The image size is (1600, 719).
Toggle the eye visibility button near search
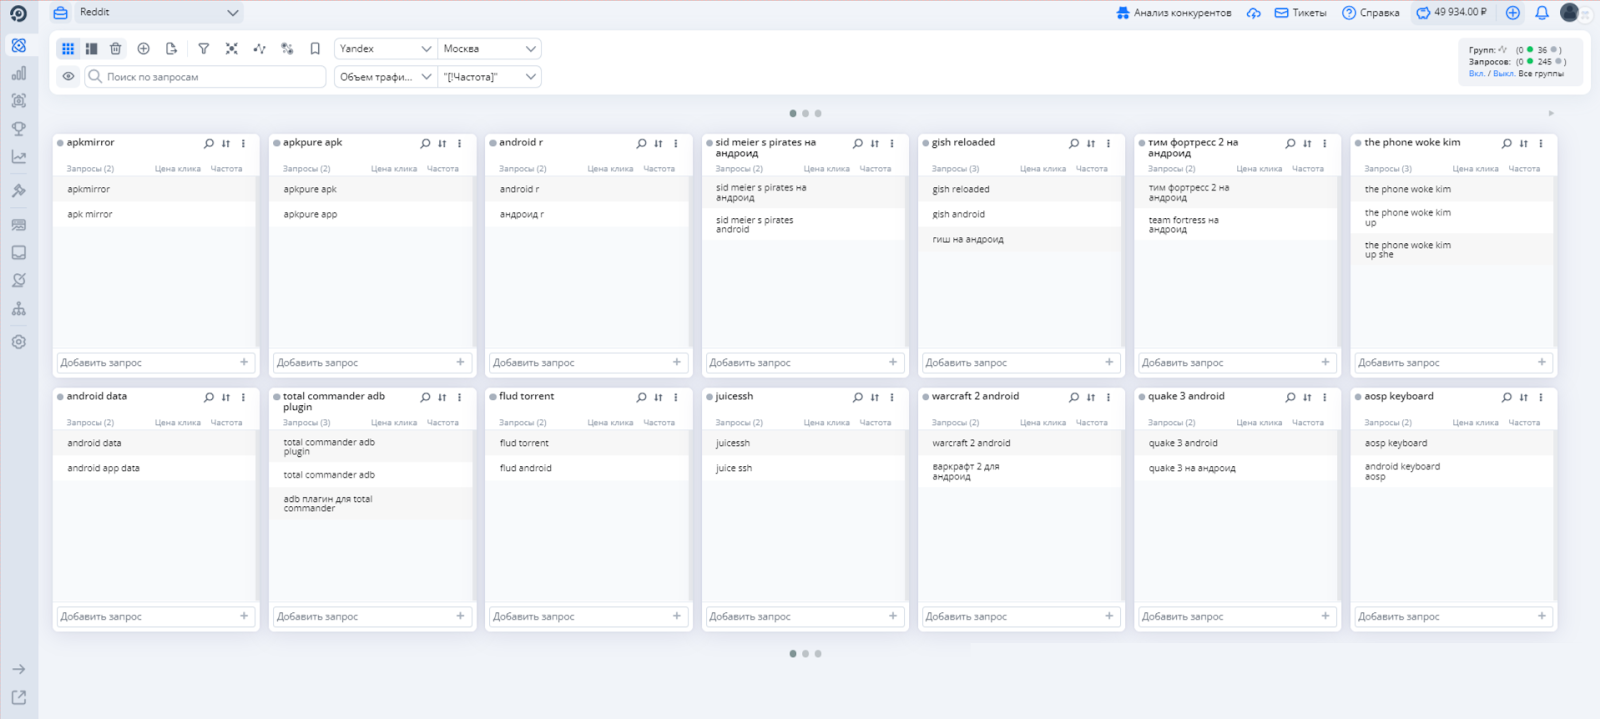[68, 77]
